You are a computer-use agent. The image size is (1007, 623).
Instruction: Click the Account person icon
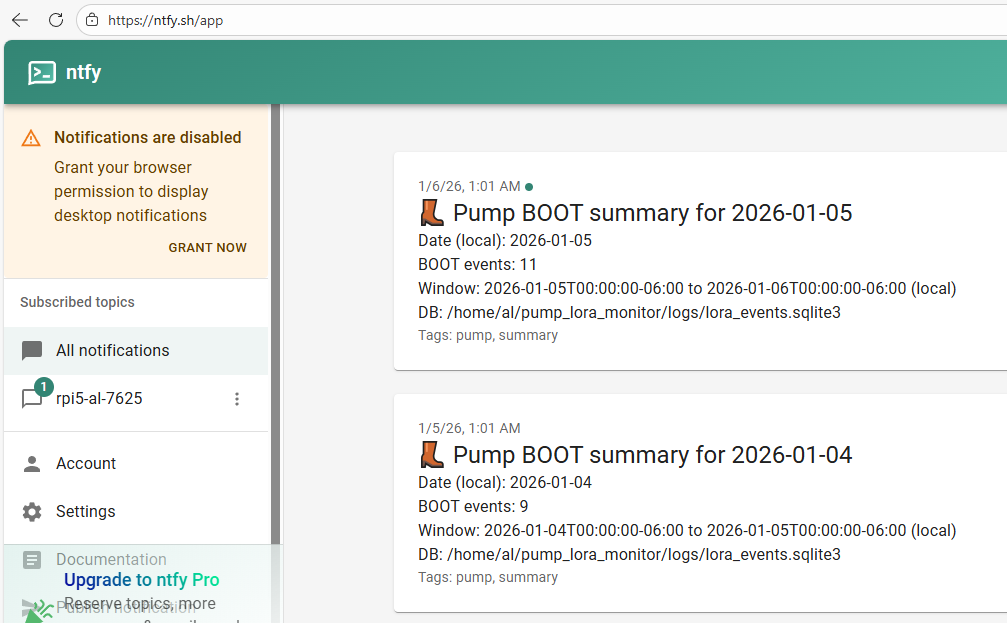click(x=32, y=464)
